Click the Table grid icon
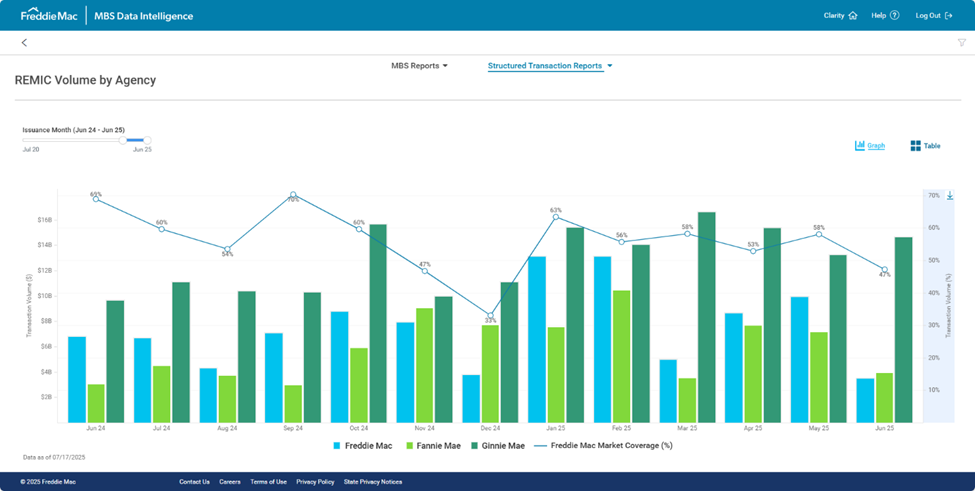 coord(915,145)
